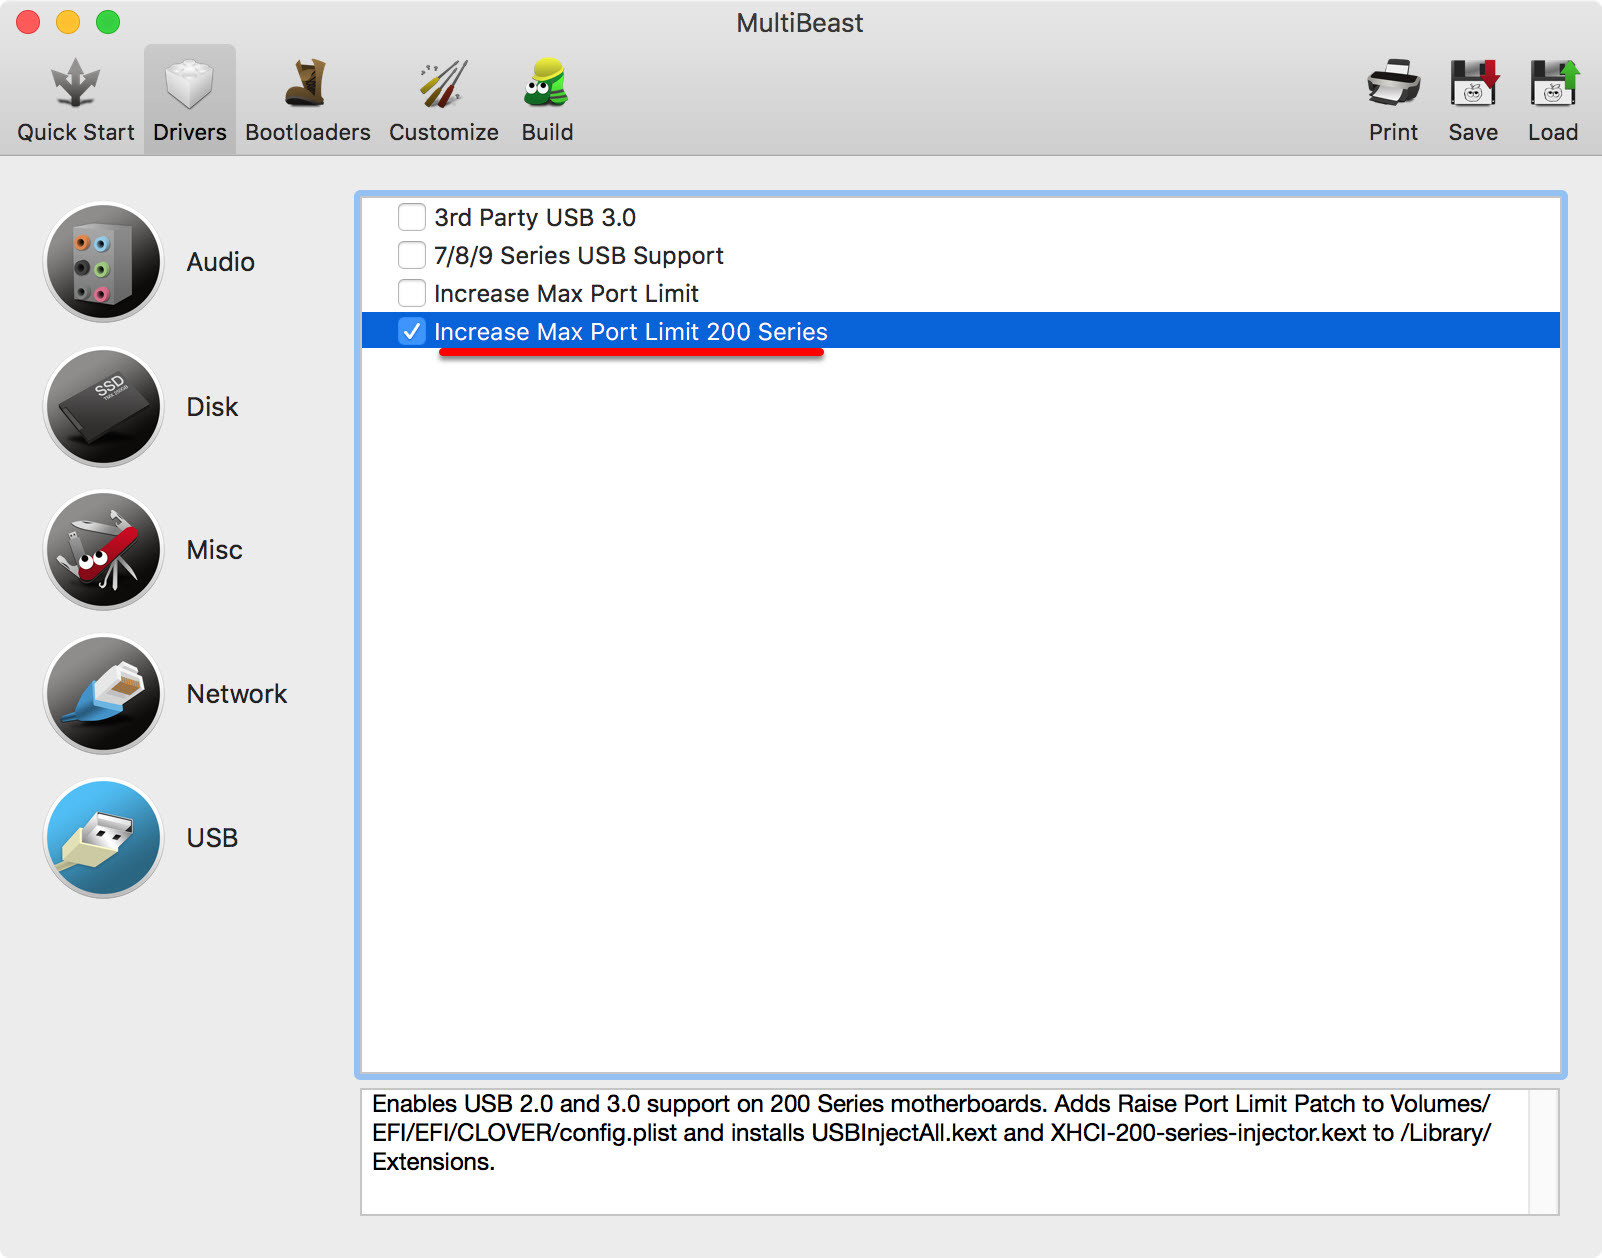Choose the Misc Swiss army knife icon
This screenshot has height=1258, width=1602.
coord(103,550)
